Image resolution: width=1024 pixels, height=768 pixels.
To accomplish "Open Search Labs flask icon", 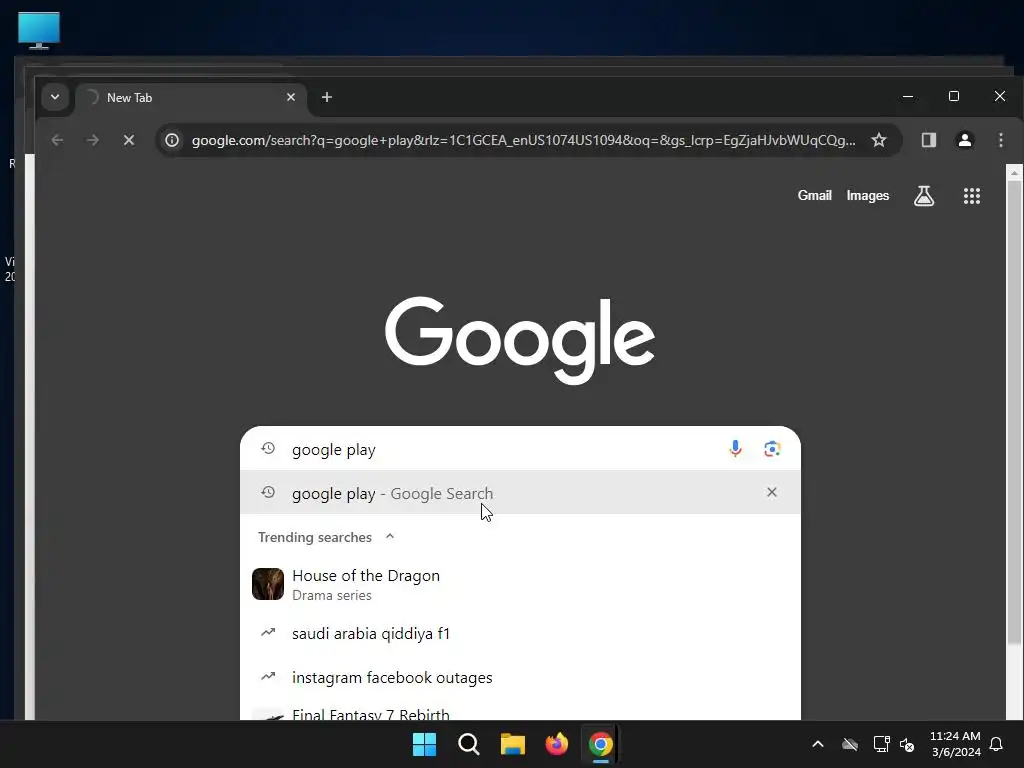I will click(x=923, y=195).
